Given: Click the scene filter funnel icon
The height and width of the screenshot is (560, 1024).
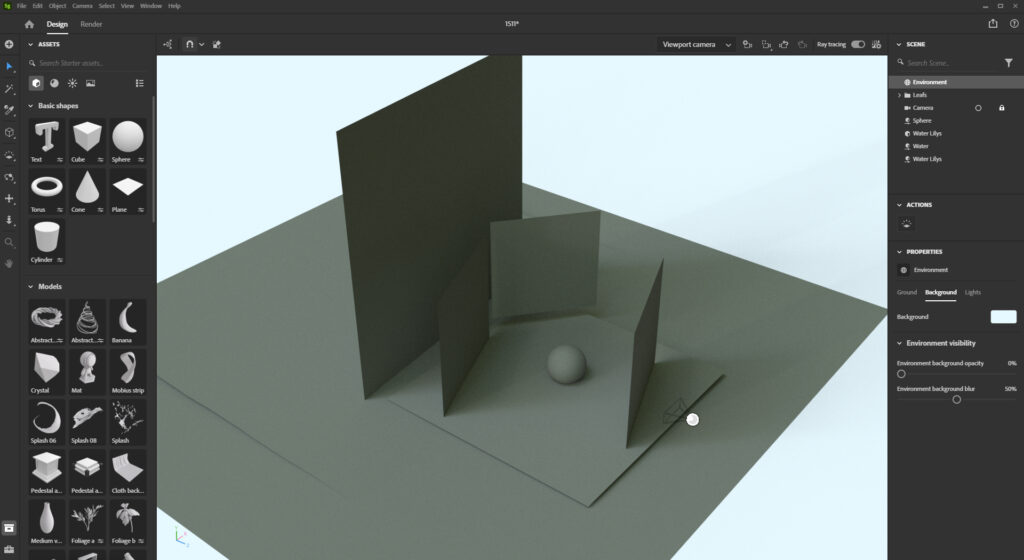Looking at the screenshot, I should point(1008,63).
